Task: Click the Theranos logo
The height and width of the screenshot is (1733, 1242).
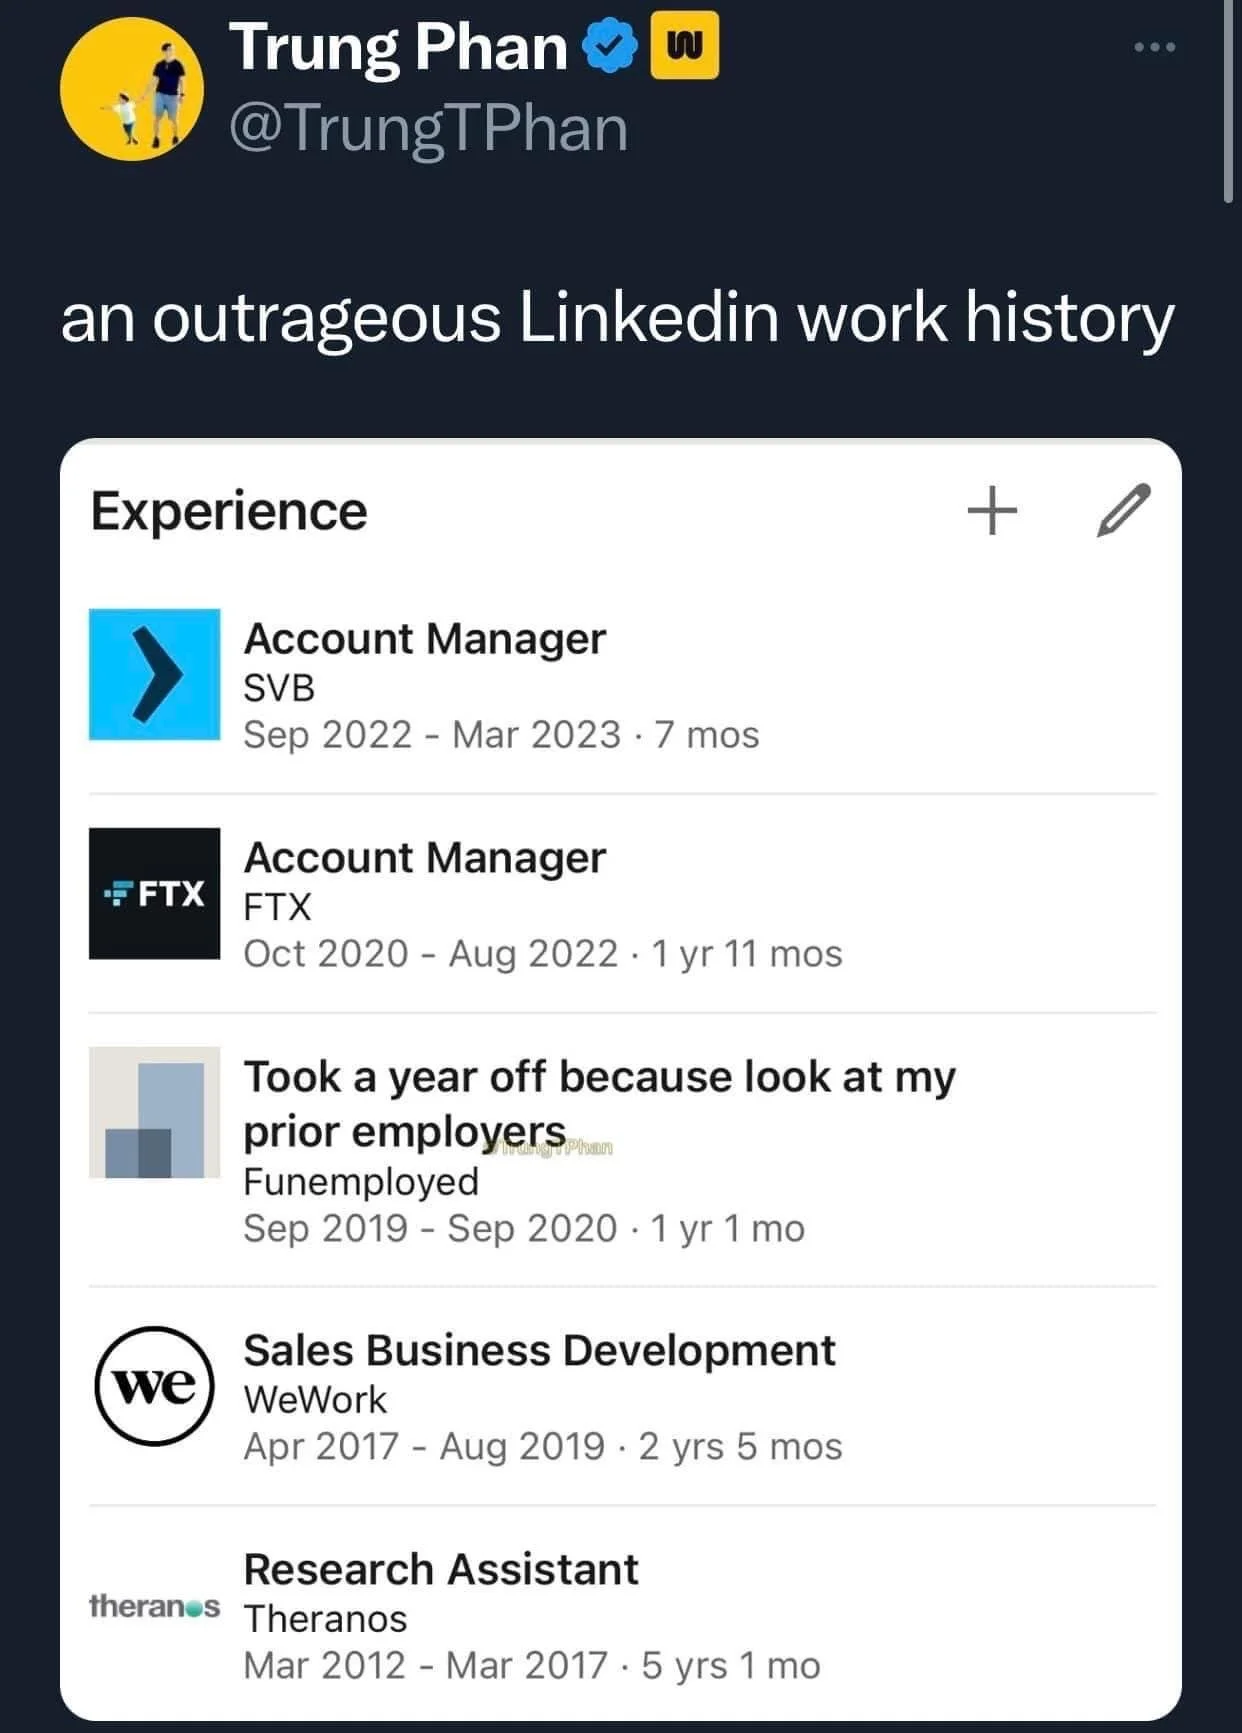Action: [154, 1606]
